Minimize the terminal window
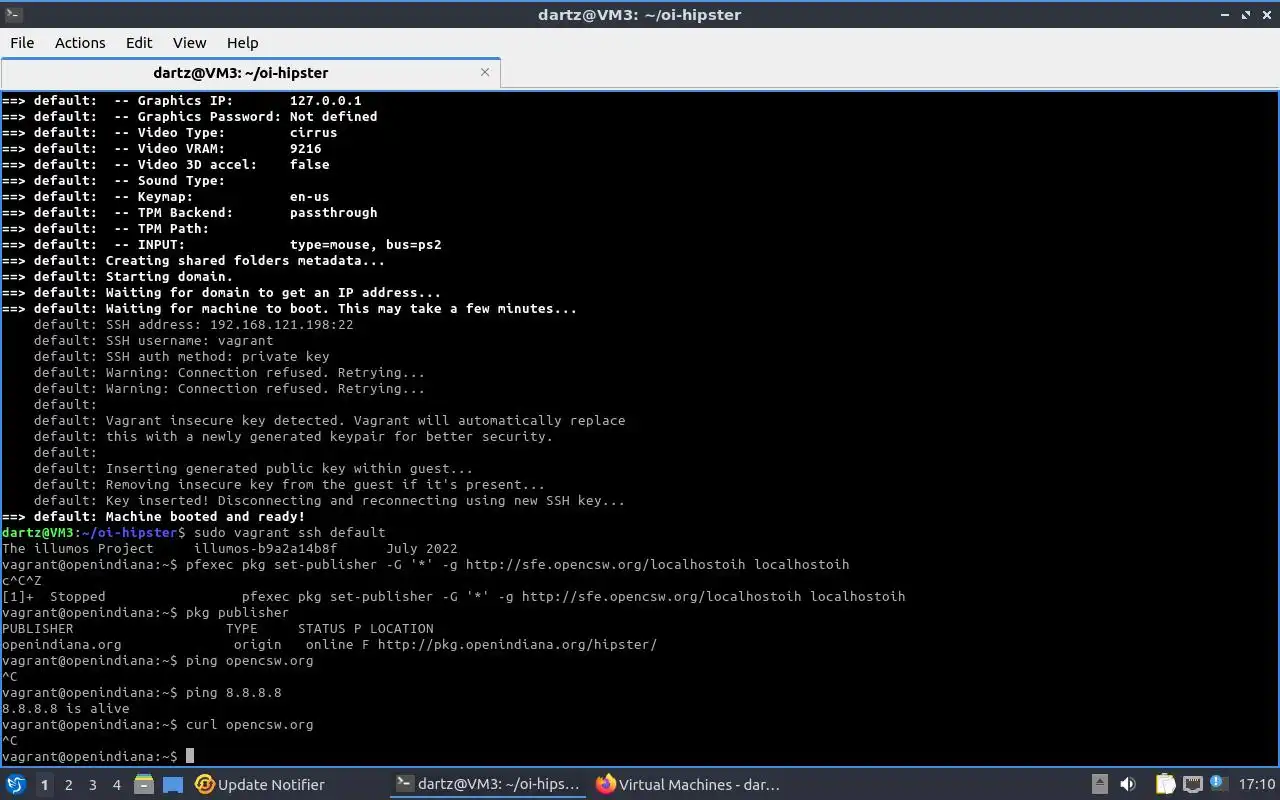This screenshot has height=800, width=1280. pos(1225,15)
